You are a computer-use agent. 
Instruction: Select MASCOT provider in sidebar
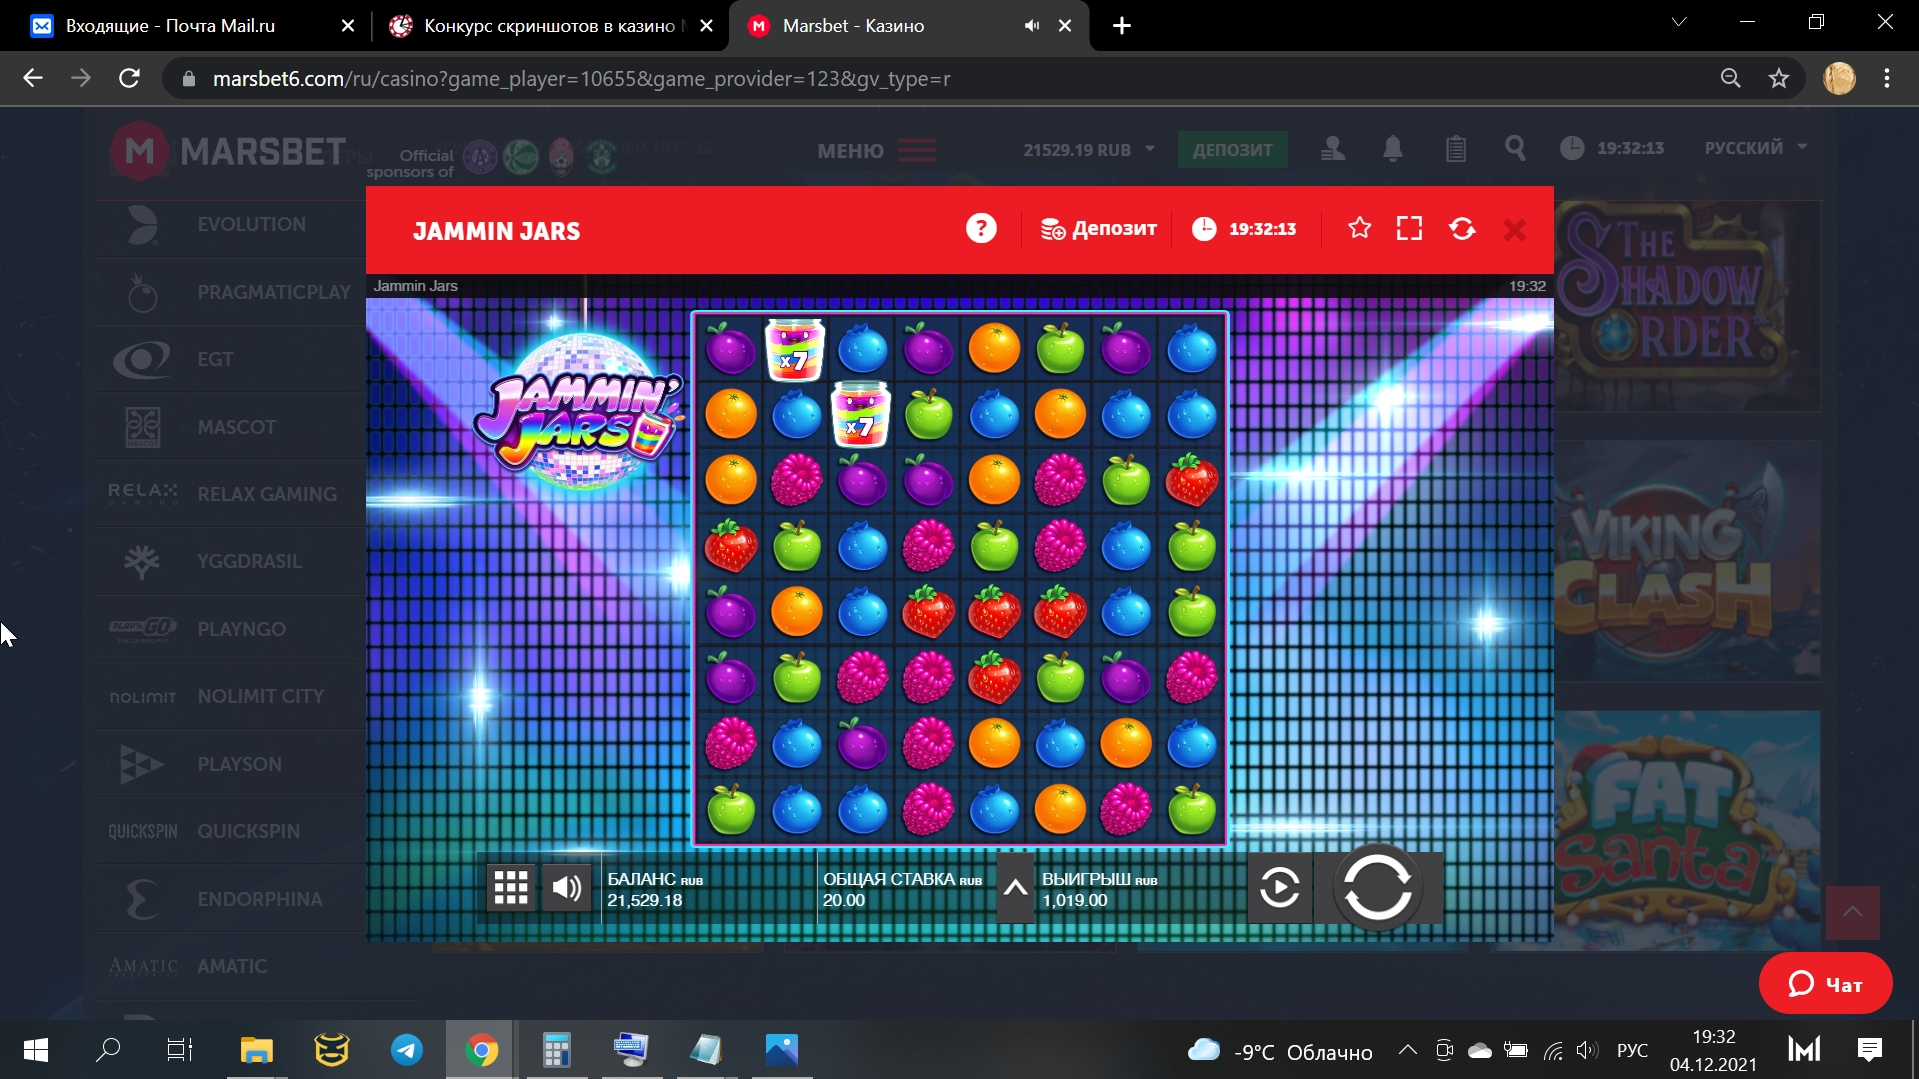231,427
